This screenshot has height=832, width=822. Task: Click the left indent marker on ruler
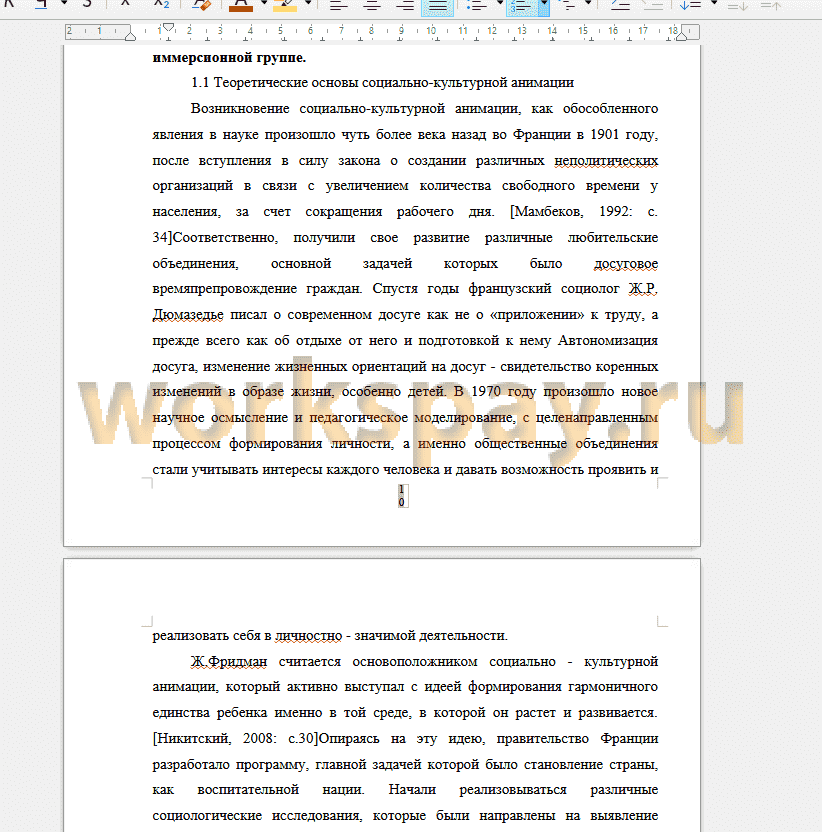pyautogui.click(x=130, y=37)
